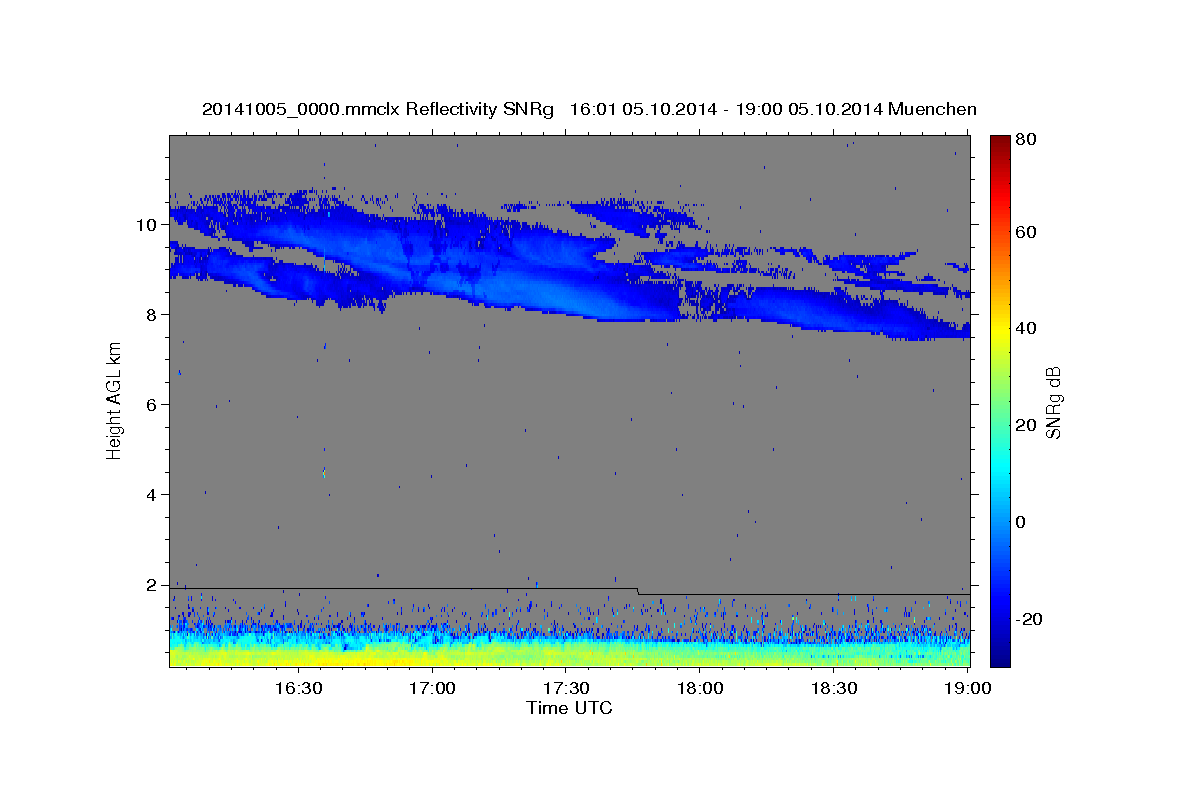Viewport: 1200px width, 800px height.
Task: Click the colorbar value 60
Action: click(1025, 232)
